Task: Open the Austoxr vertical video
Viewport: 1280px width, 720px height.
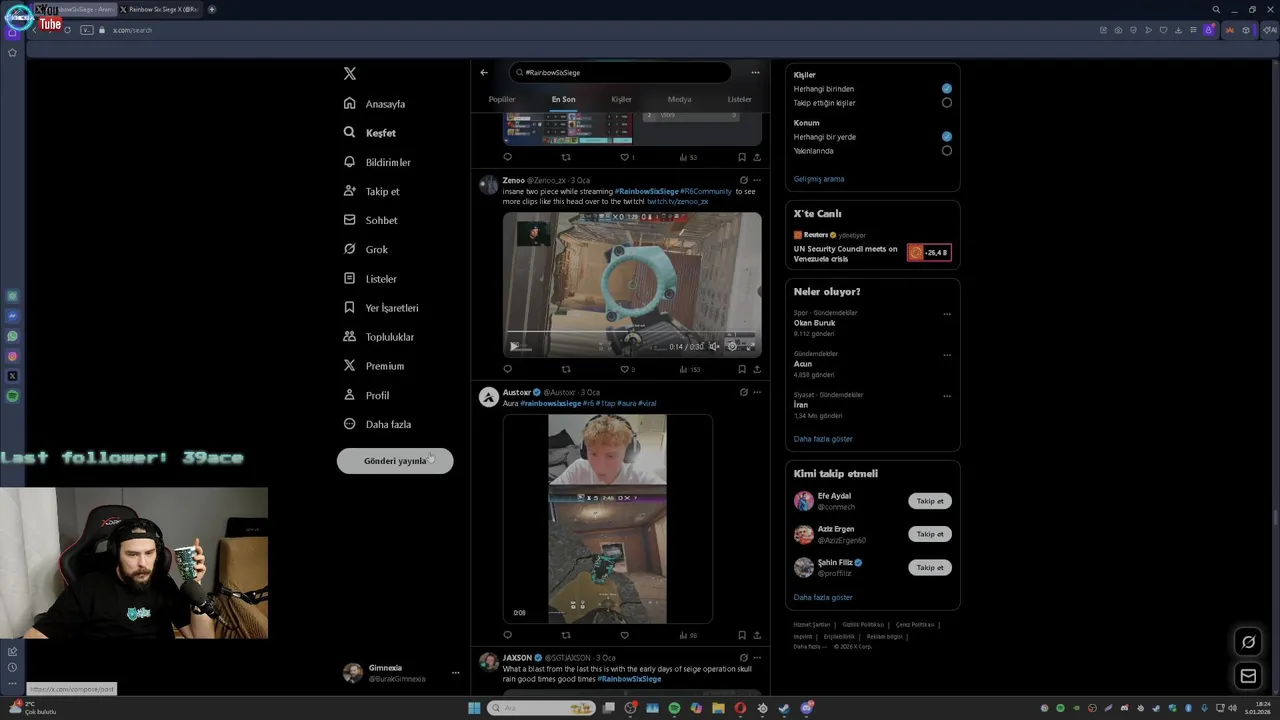Action: click(607, 519)
